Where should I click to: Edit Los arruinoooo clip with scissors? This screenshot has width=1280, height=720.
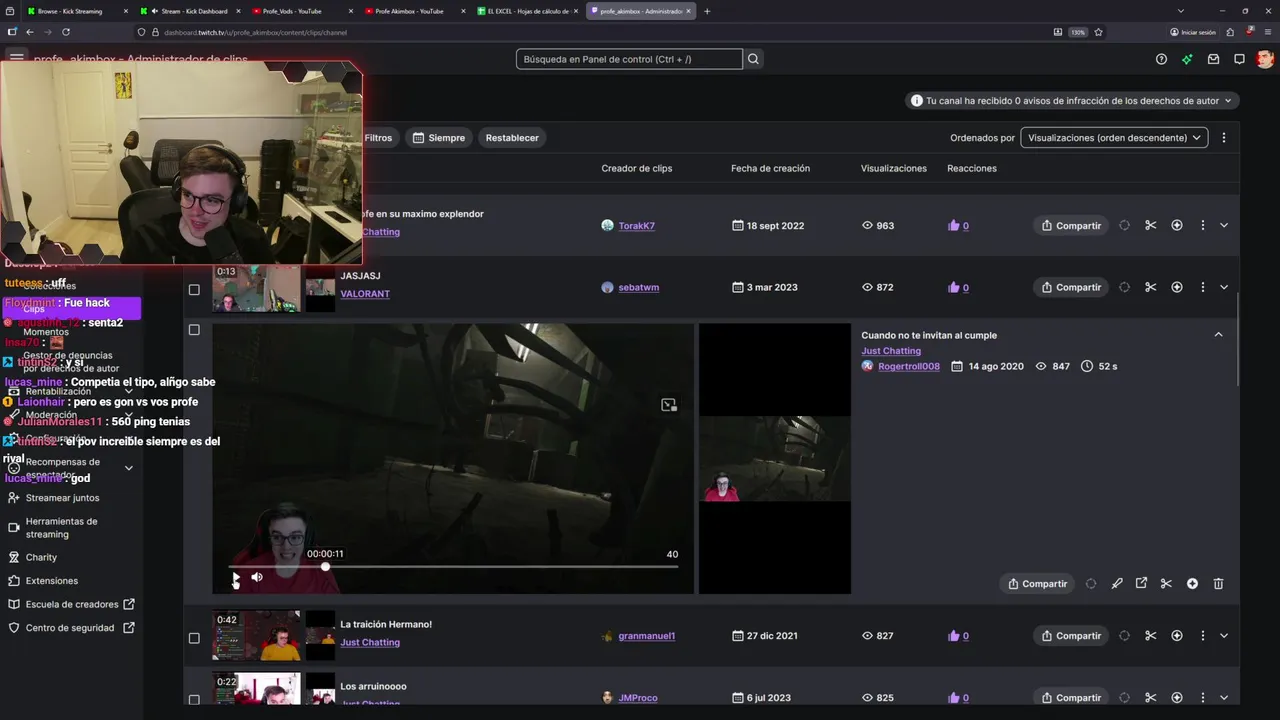click(1151, 698)
